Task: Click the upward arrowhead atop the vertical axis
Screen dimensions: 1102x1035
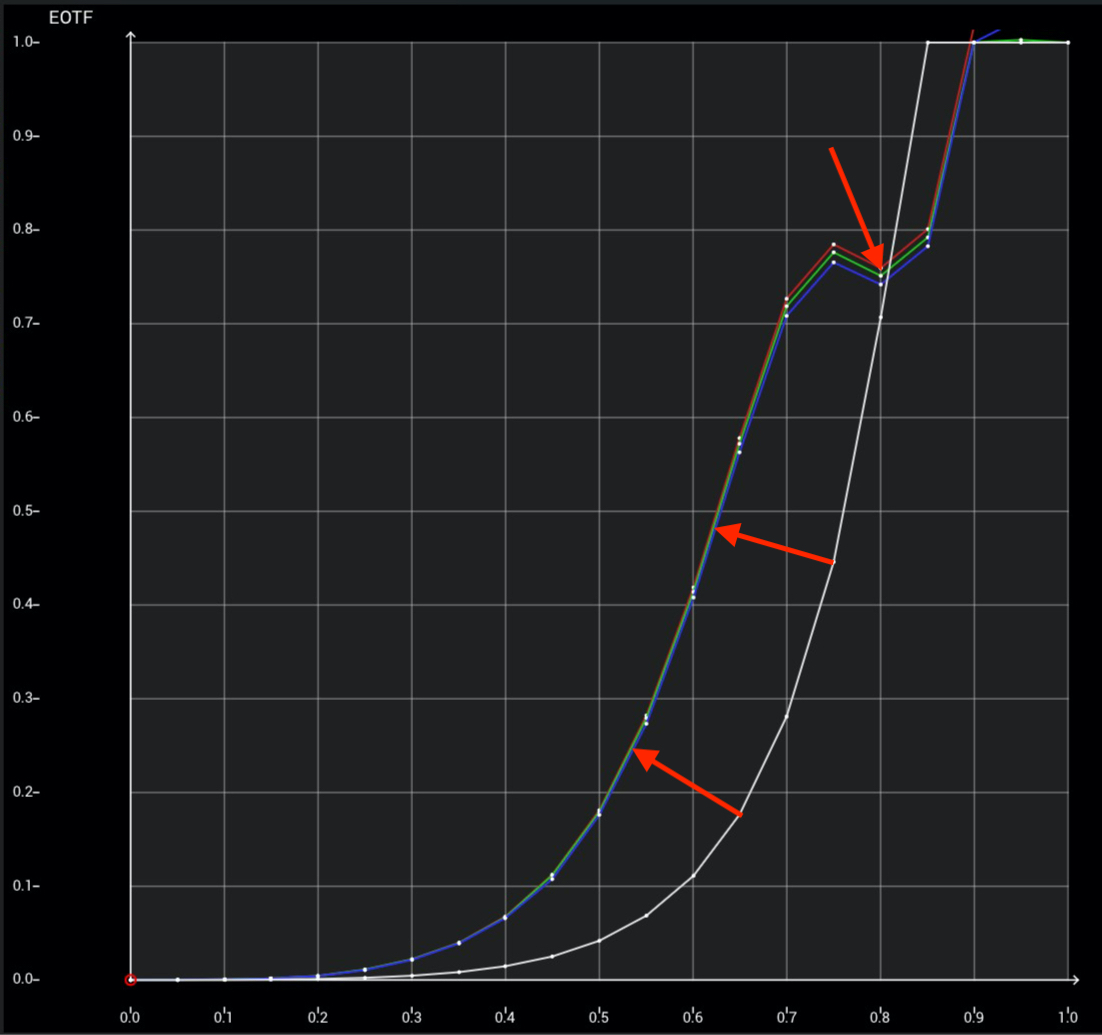Action: 131,38
